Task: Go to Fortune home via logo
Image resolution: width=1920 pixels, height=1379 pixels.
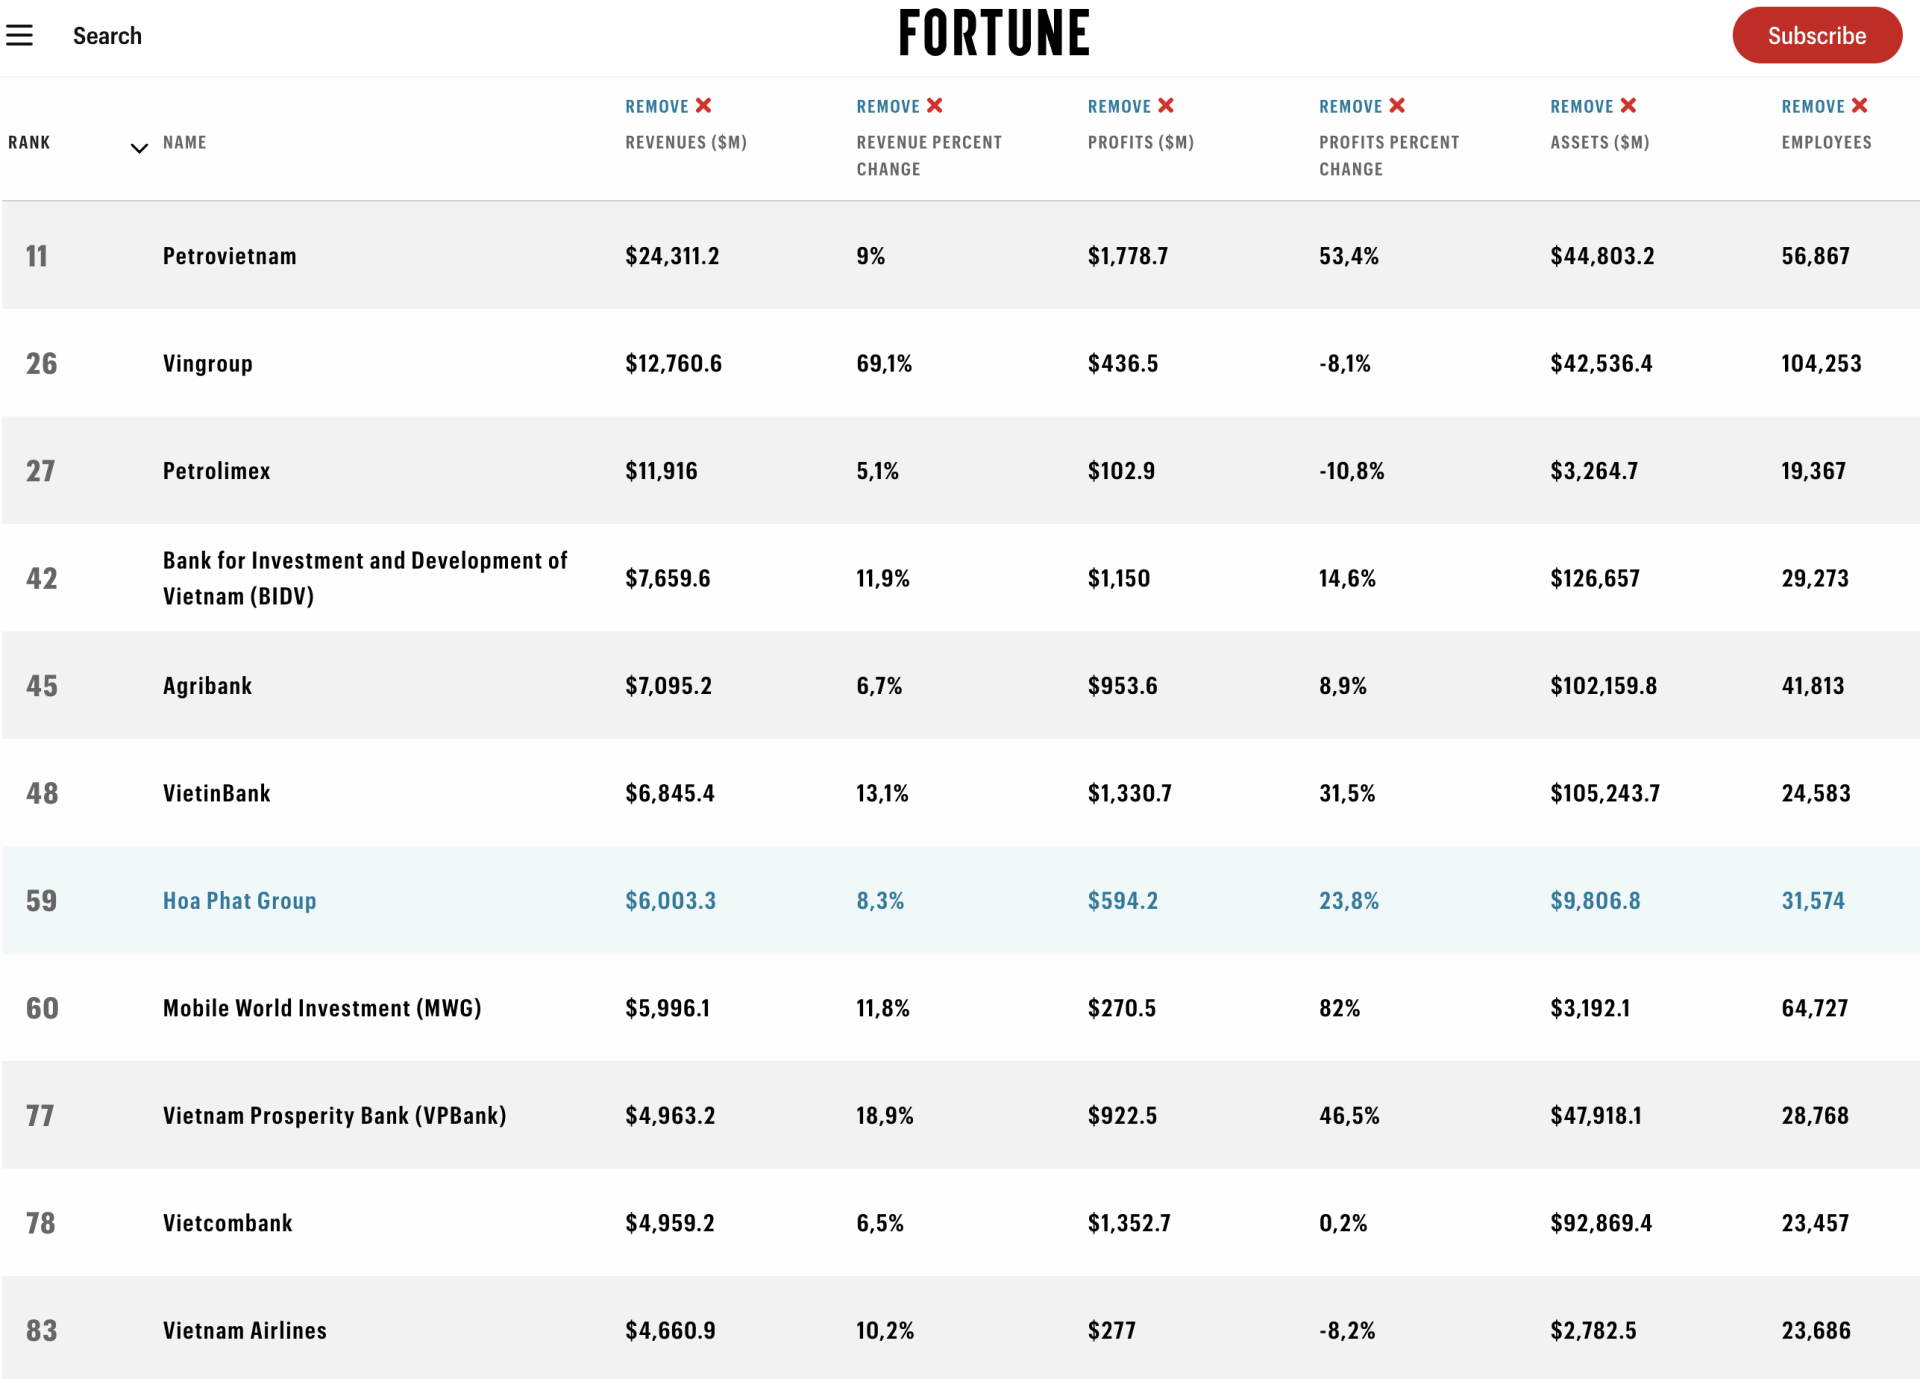Action: pos(994,33)
